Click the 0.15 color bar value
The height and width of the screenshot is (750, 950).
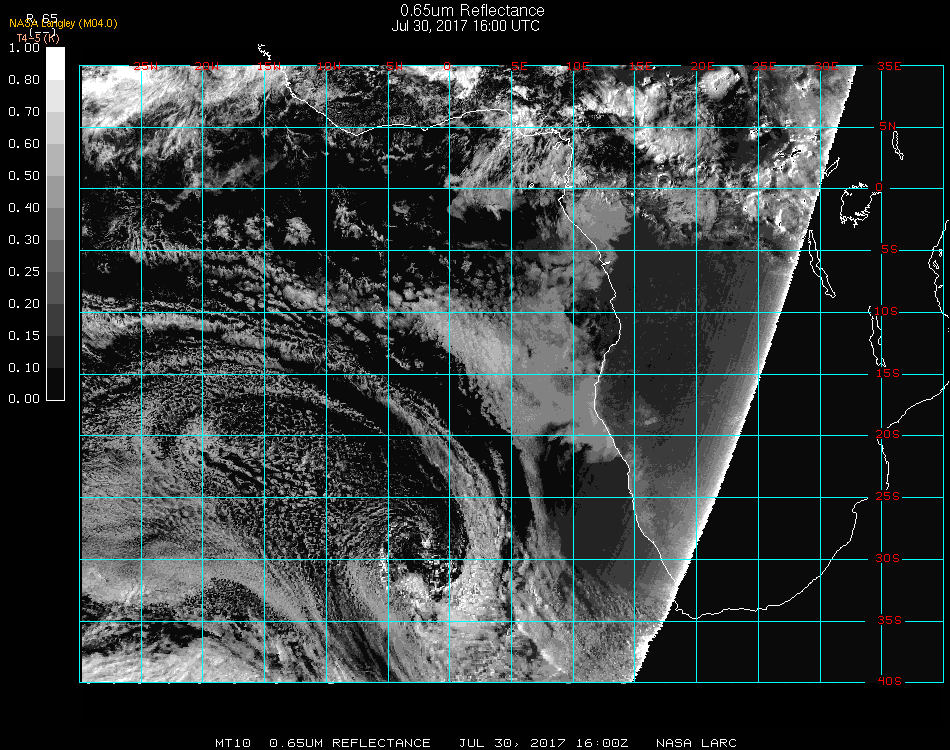point(24,336)
